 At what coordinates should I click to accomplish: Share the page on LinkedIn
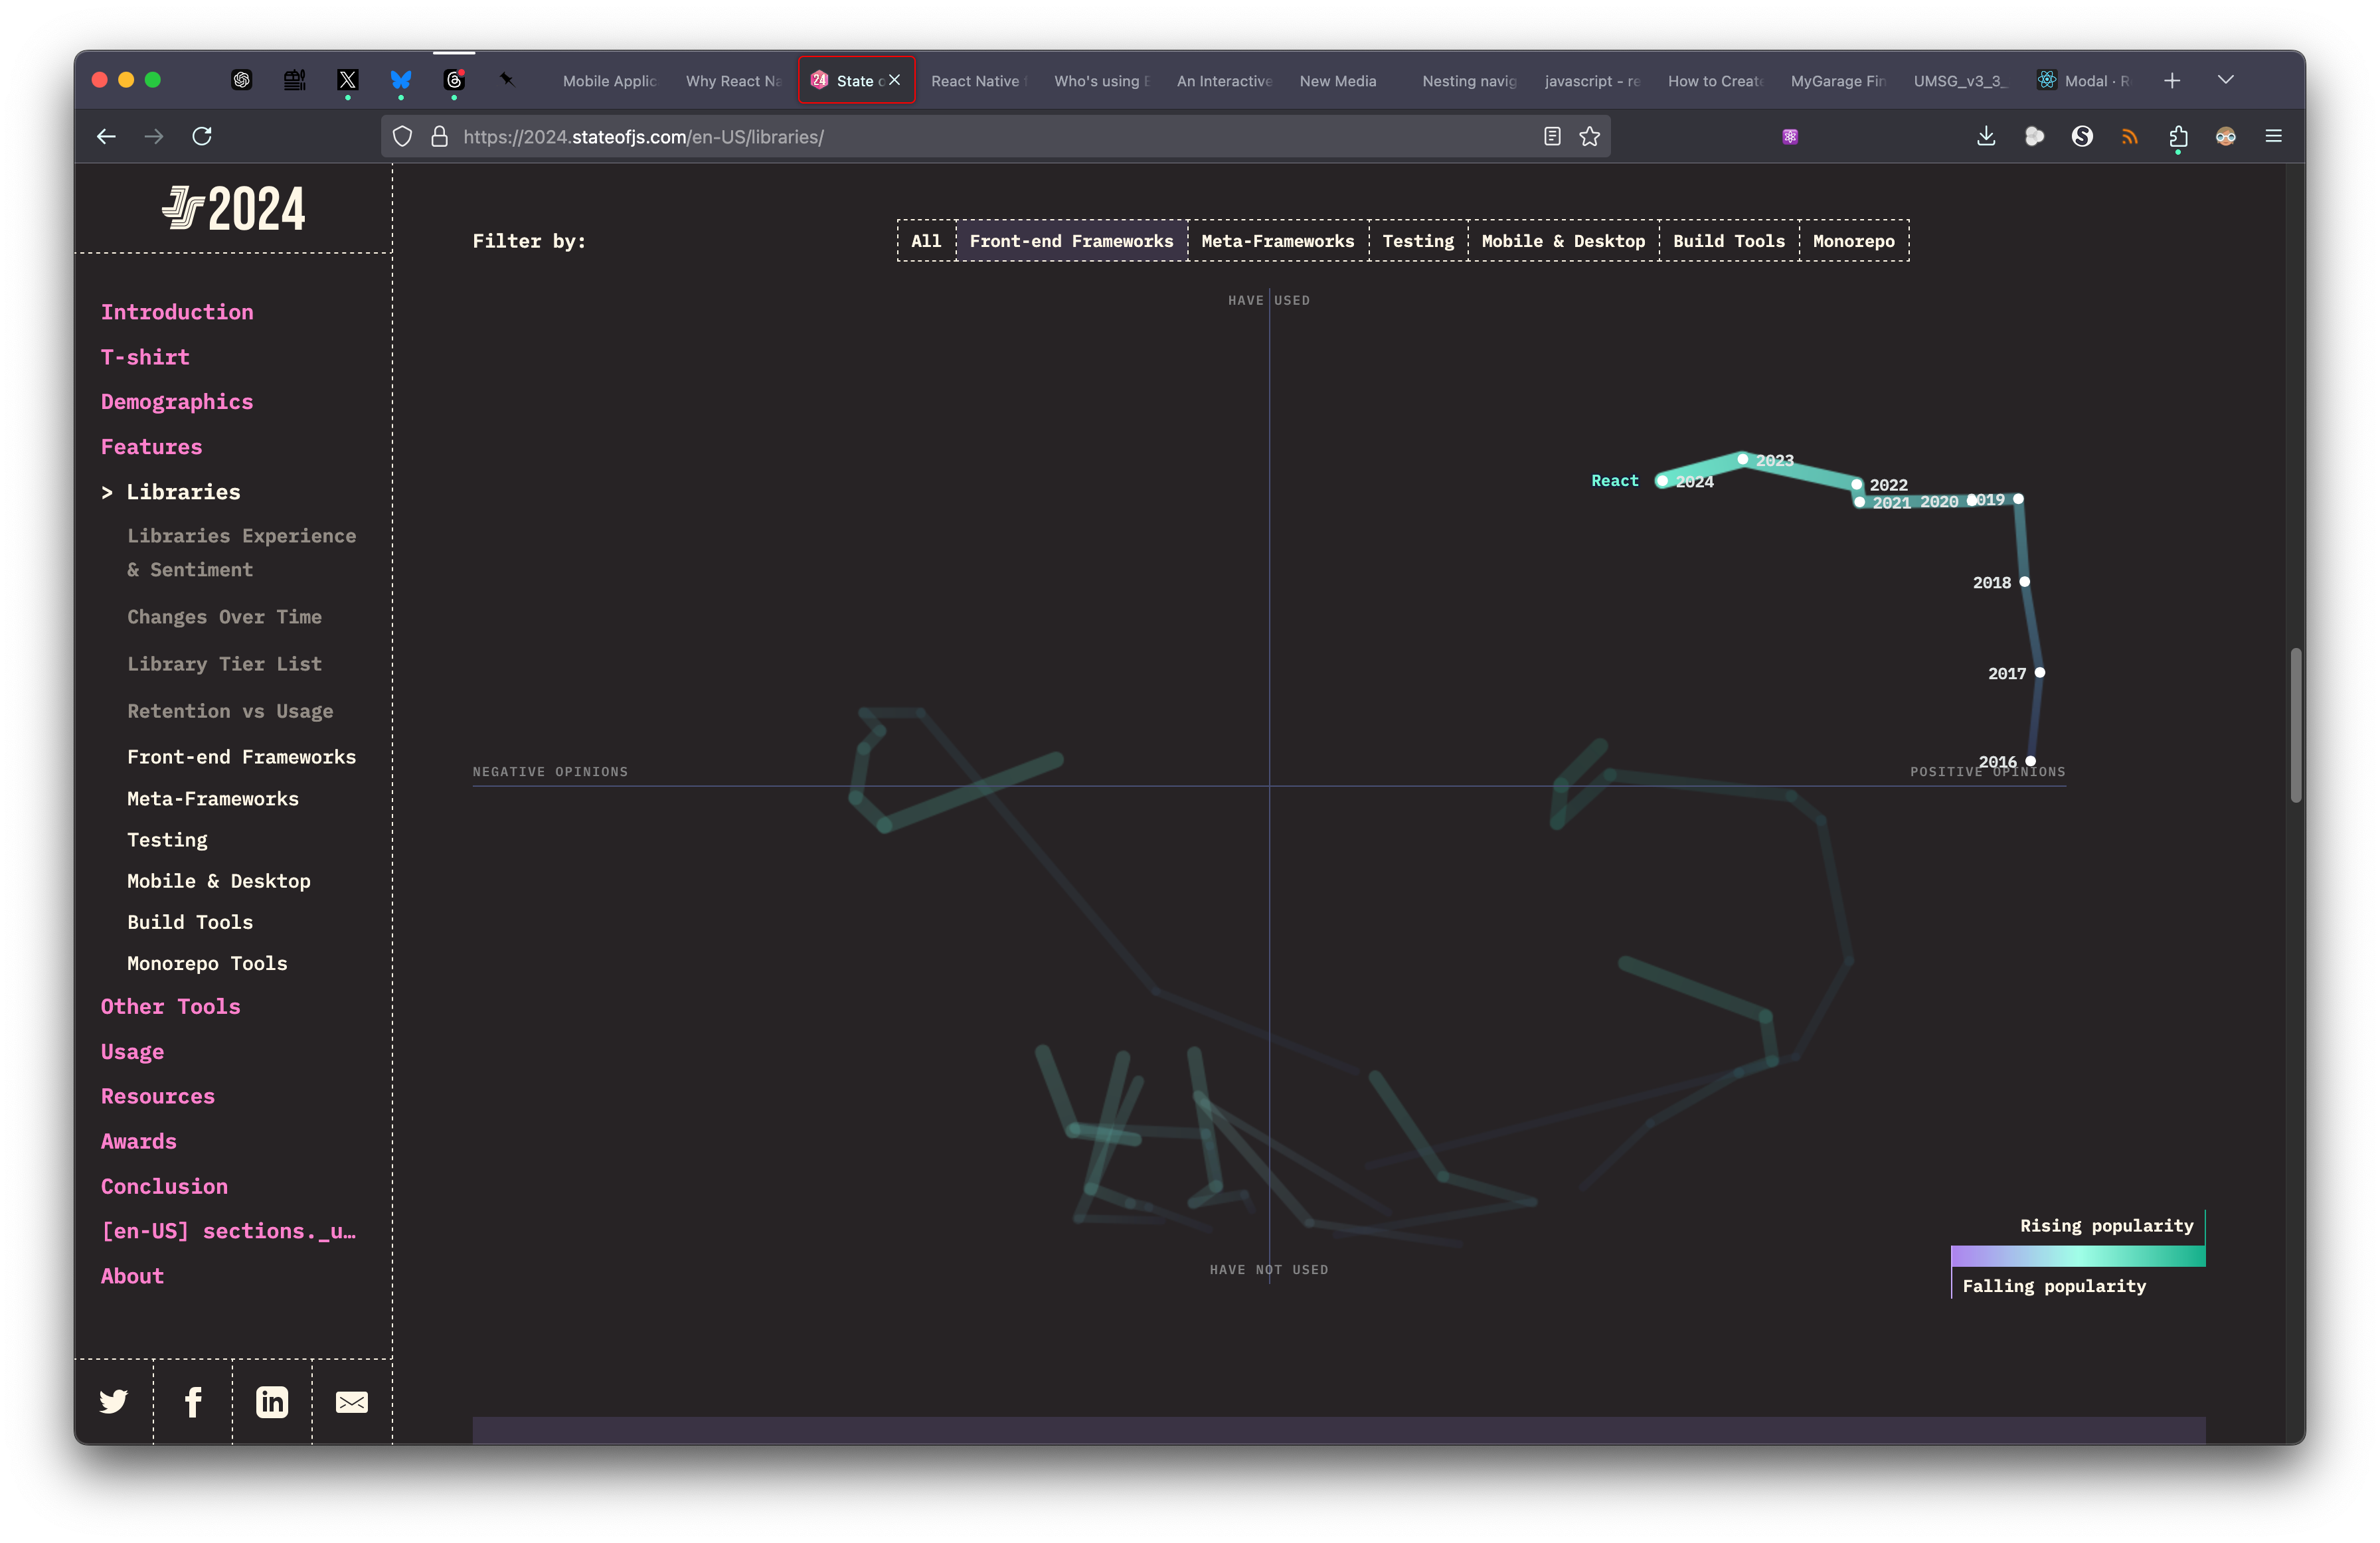click(x=272, y=1401)
